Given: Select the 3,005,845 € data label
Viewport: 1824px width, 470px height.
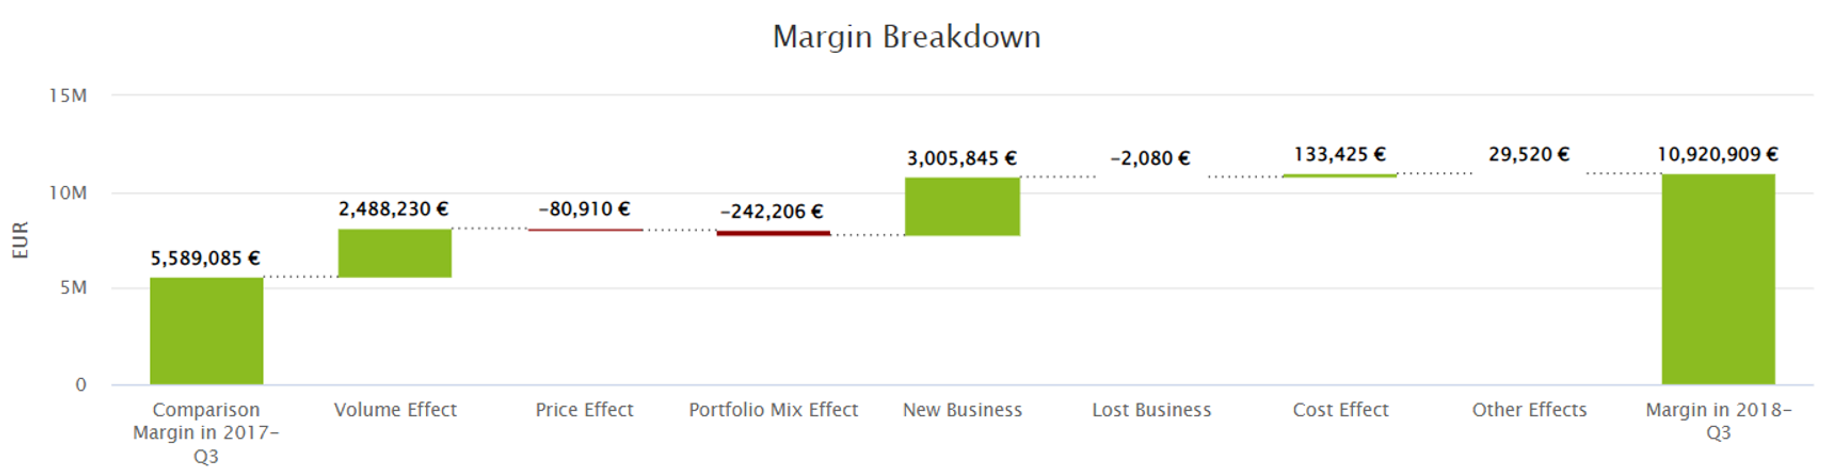Looking at the screenshot, I should [962, 158].
